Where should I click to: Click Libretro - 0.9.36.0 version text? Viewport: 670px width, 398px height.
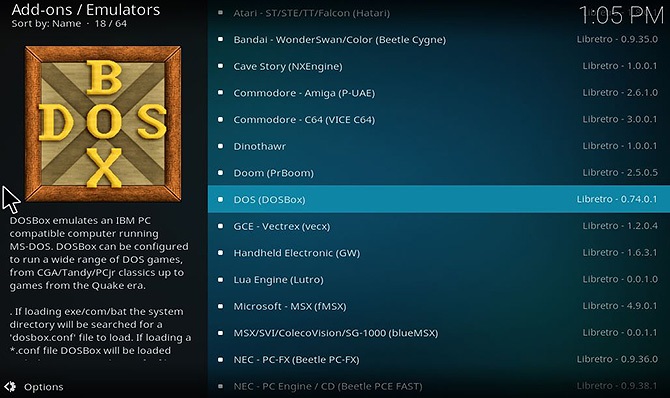[x=617, y=359]
